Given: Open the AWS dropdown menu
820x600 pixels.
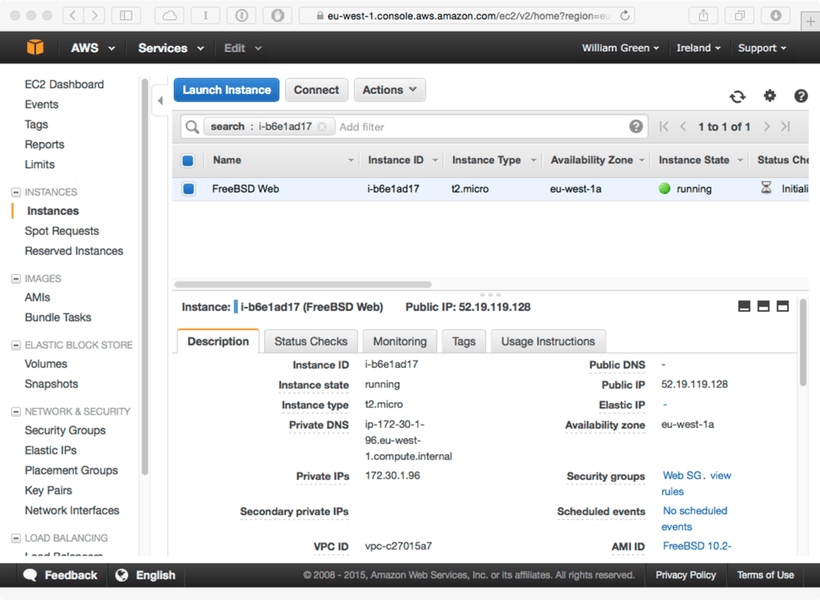Looking at the screenshot, I should pos(93,48).
